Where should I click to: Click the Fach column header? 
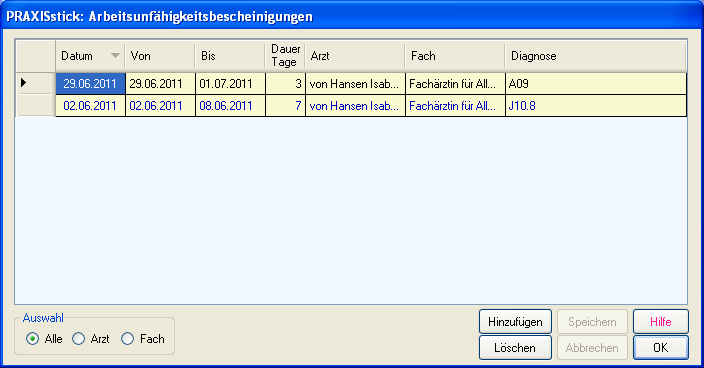coord(455,56)
